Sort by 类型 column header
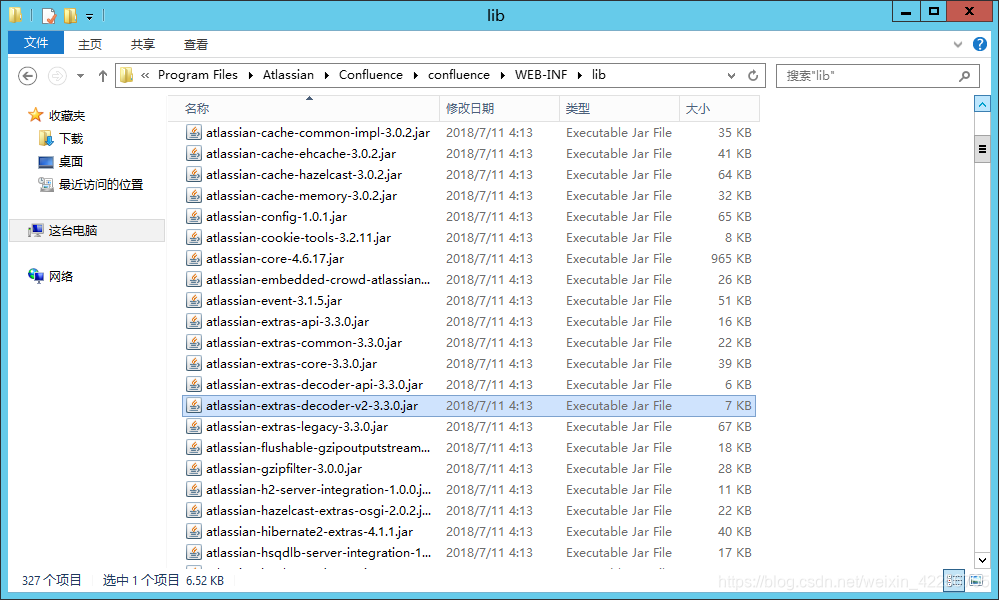Image resolution: width=999 pixels, height=600 pixels. (619, 108)
